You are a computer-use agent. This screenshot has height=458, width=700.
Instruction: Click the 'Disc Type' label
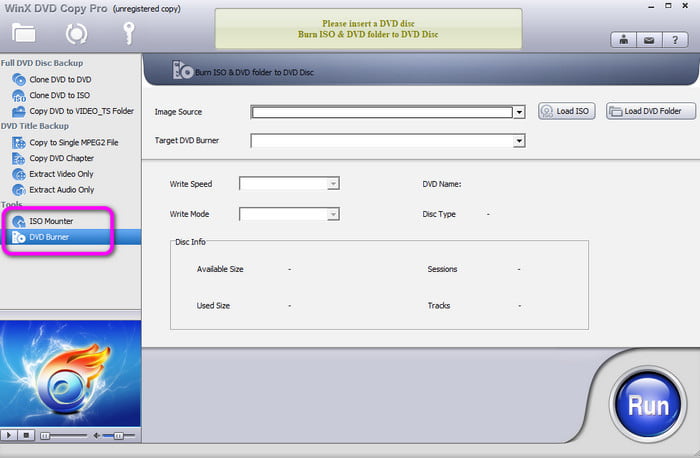click(439, 214)
